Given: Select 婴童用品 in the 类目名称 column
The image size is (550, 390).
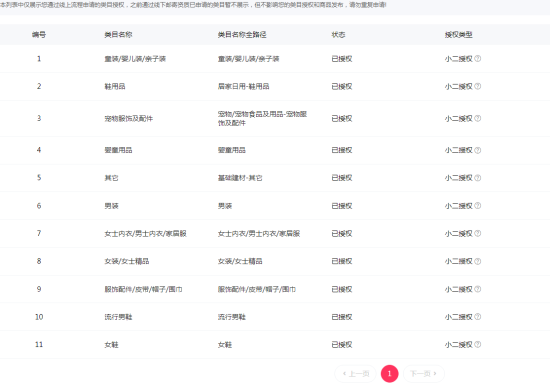Looking at the screenshot, I should point(118,150).
